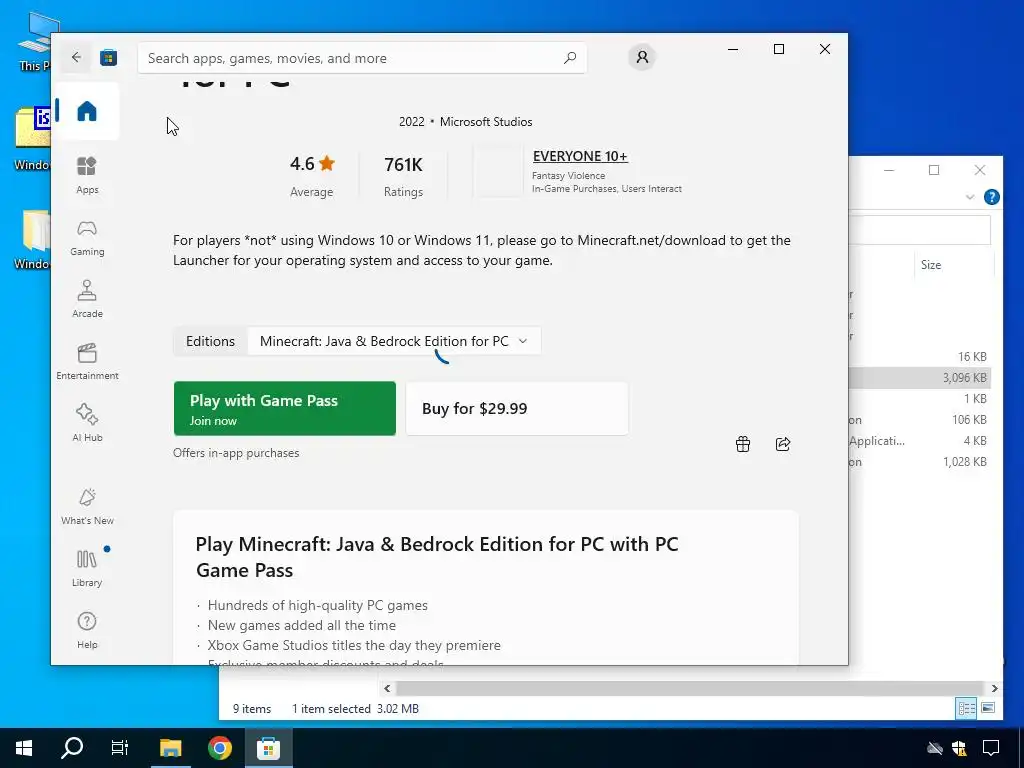Select the file sized 1 KB
Viewport: 1024px width, 768px height.
920,398
